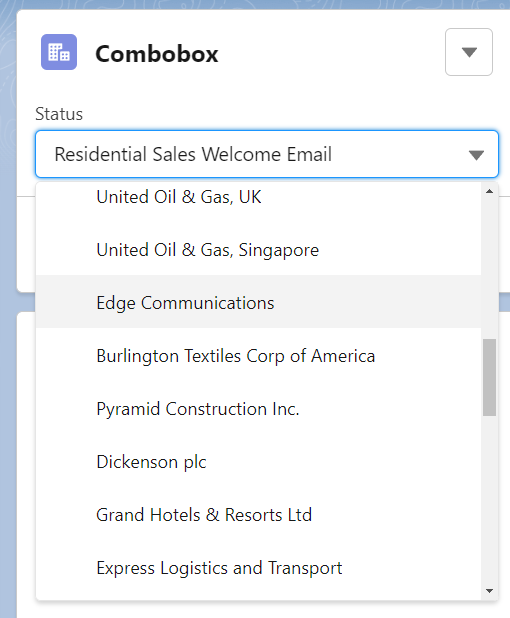Pick Express Logistics and Transport
This screenshot has width=510, height=618.
(259, 568)
